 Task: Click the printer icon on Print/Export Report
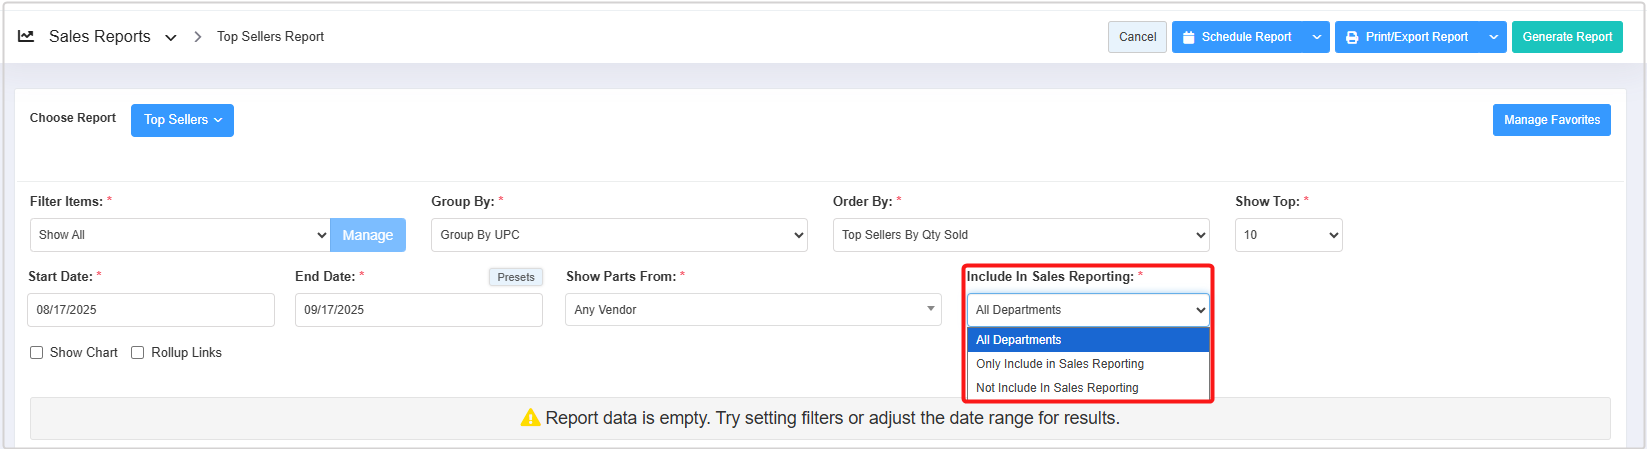[1352, 37]
